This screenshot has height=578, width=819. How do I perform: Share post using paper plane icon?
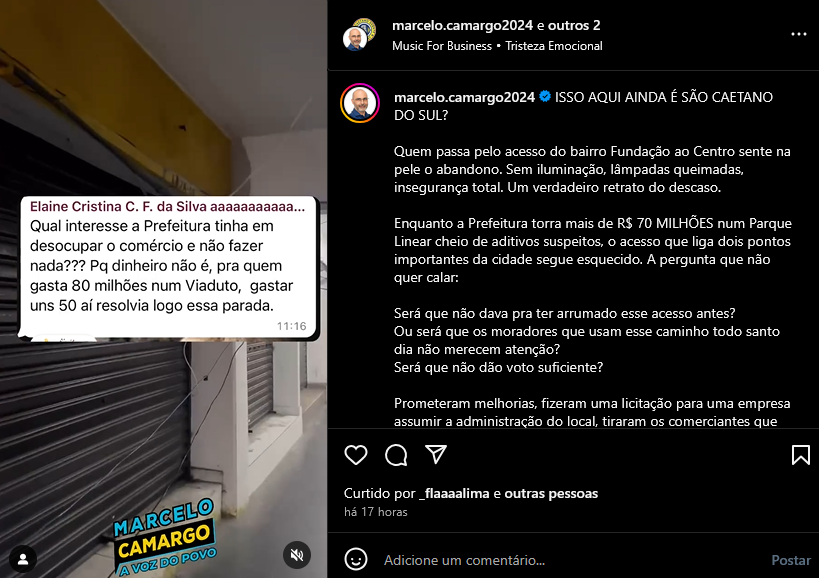coord(436,454)
